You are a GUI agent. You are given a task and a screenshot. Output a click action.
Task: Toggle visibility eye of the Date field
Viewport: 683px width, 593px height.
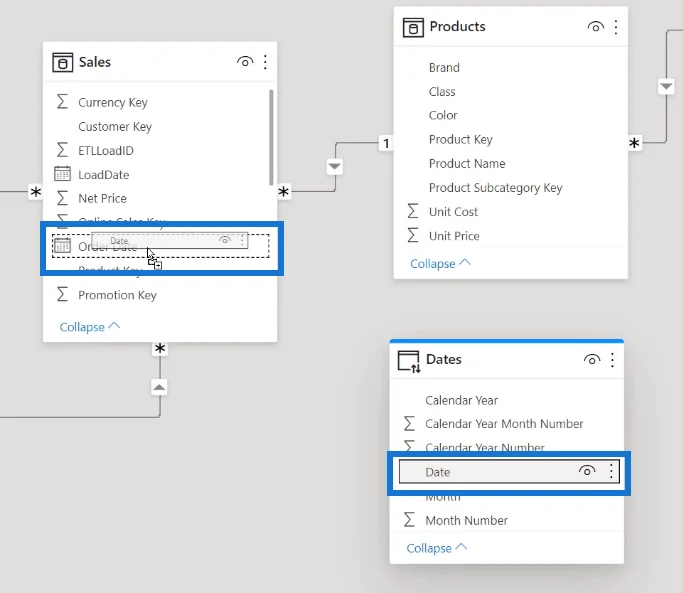tap(587, 471)
